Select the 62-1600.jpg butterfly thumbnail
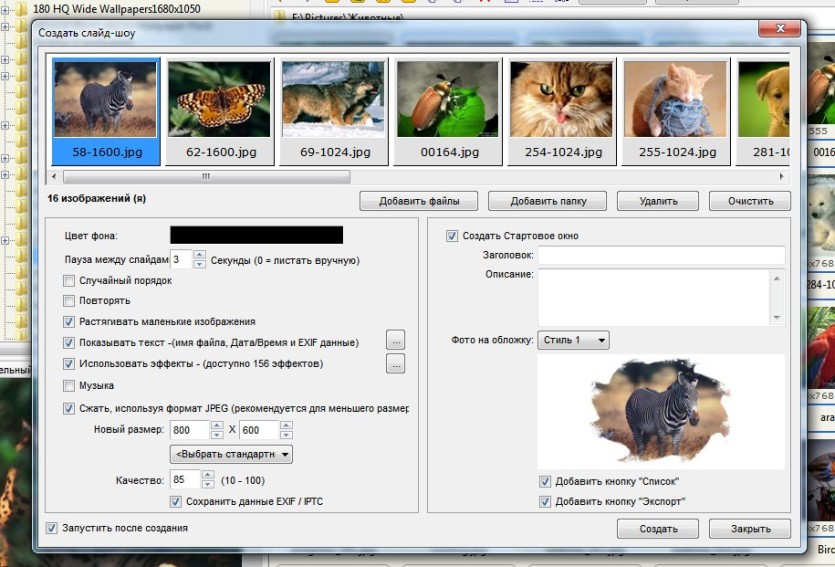Image resolution: width=835 pixels, height=567 pixels. click(220, 111)
